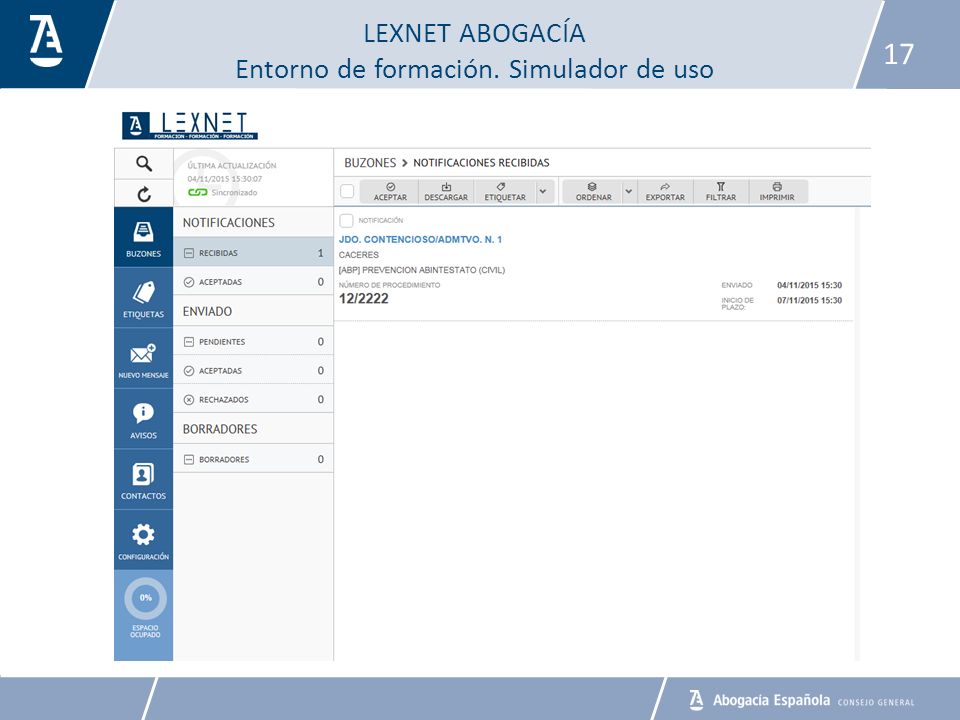This screenshot has width=960, height=720.
Task: Open the Contactos section
Action: point(143,480)
